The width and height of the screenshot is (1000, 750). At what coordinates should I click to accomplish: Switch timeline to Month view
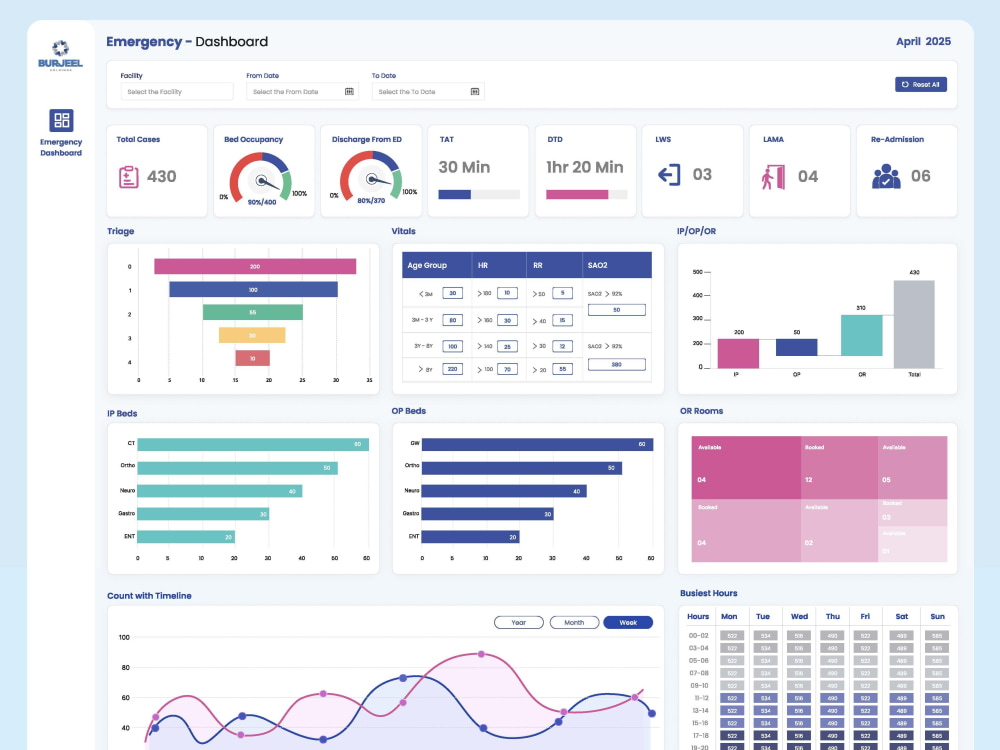[x=574, y=622]
